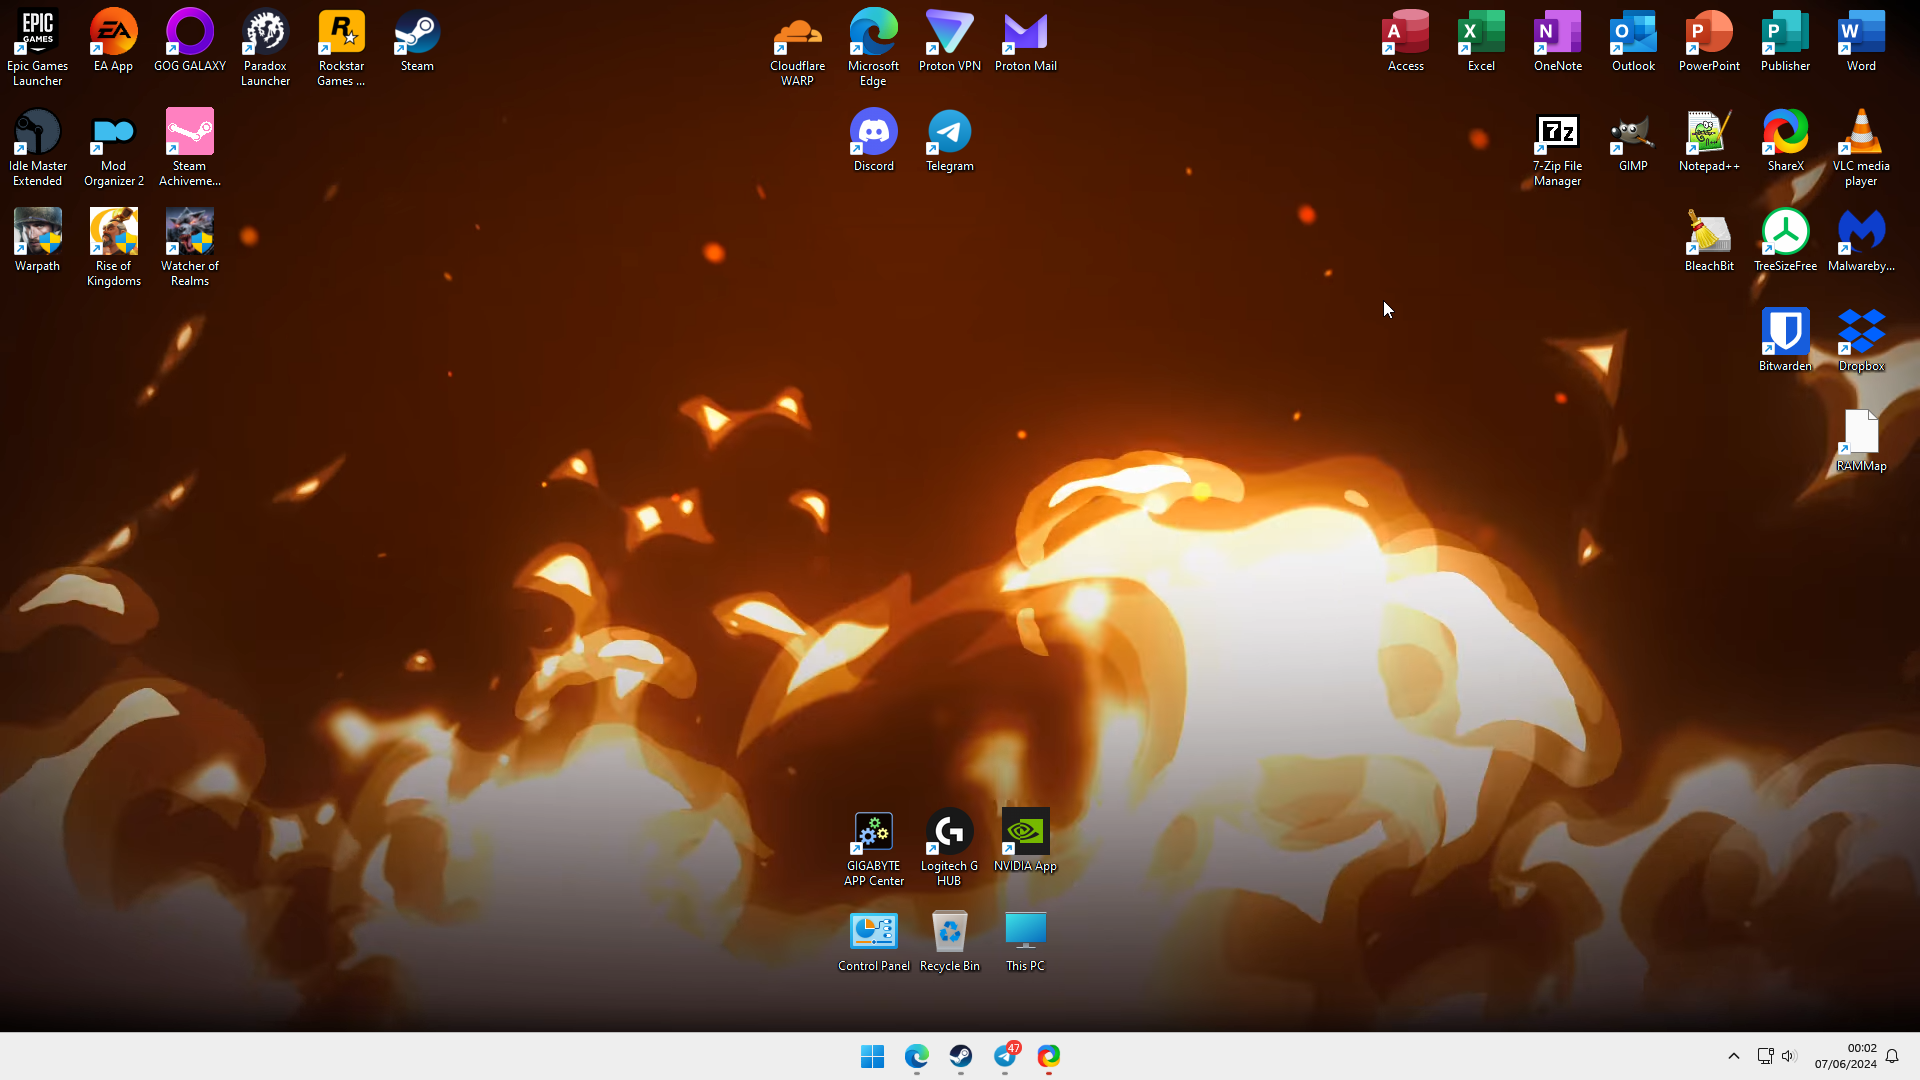Expand the hidden system tray icons
1920x1080 pixels.
[1734, 1056]
